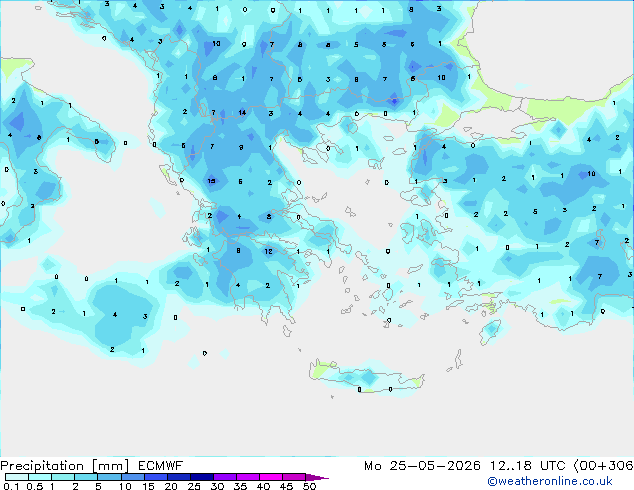Select the 20–25 mm dark blue swatch
The width and height of the screenshot is (634, 490).
[x=178, y=477]
